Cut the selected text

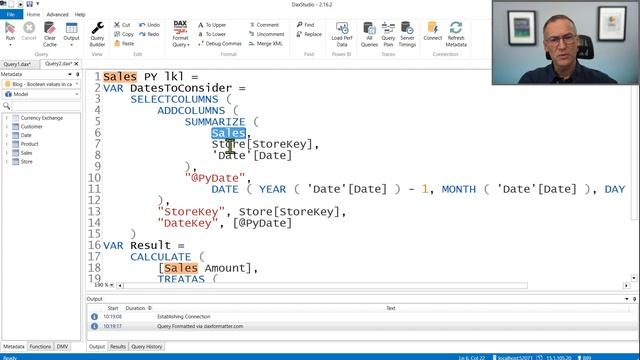[x=122, y=25]
